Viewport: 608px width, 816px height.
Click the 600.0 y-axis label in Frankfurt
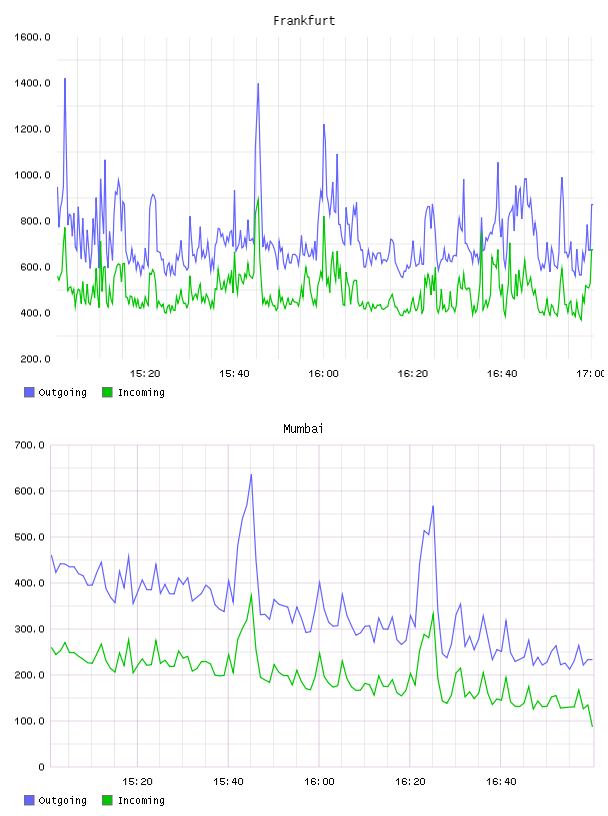pos(35,267)
